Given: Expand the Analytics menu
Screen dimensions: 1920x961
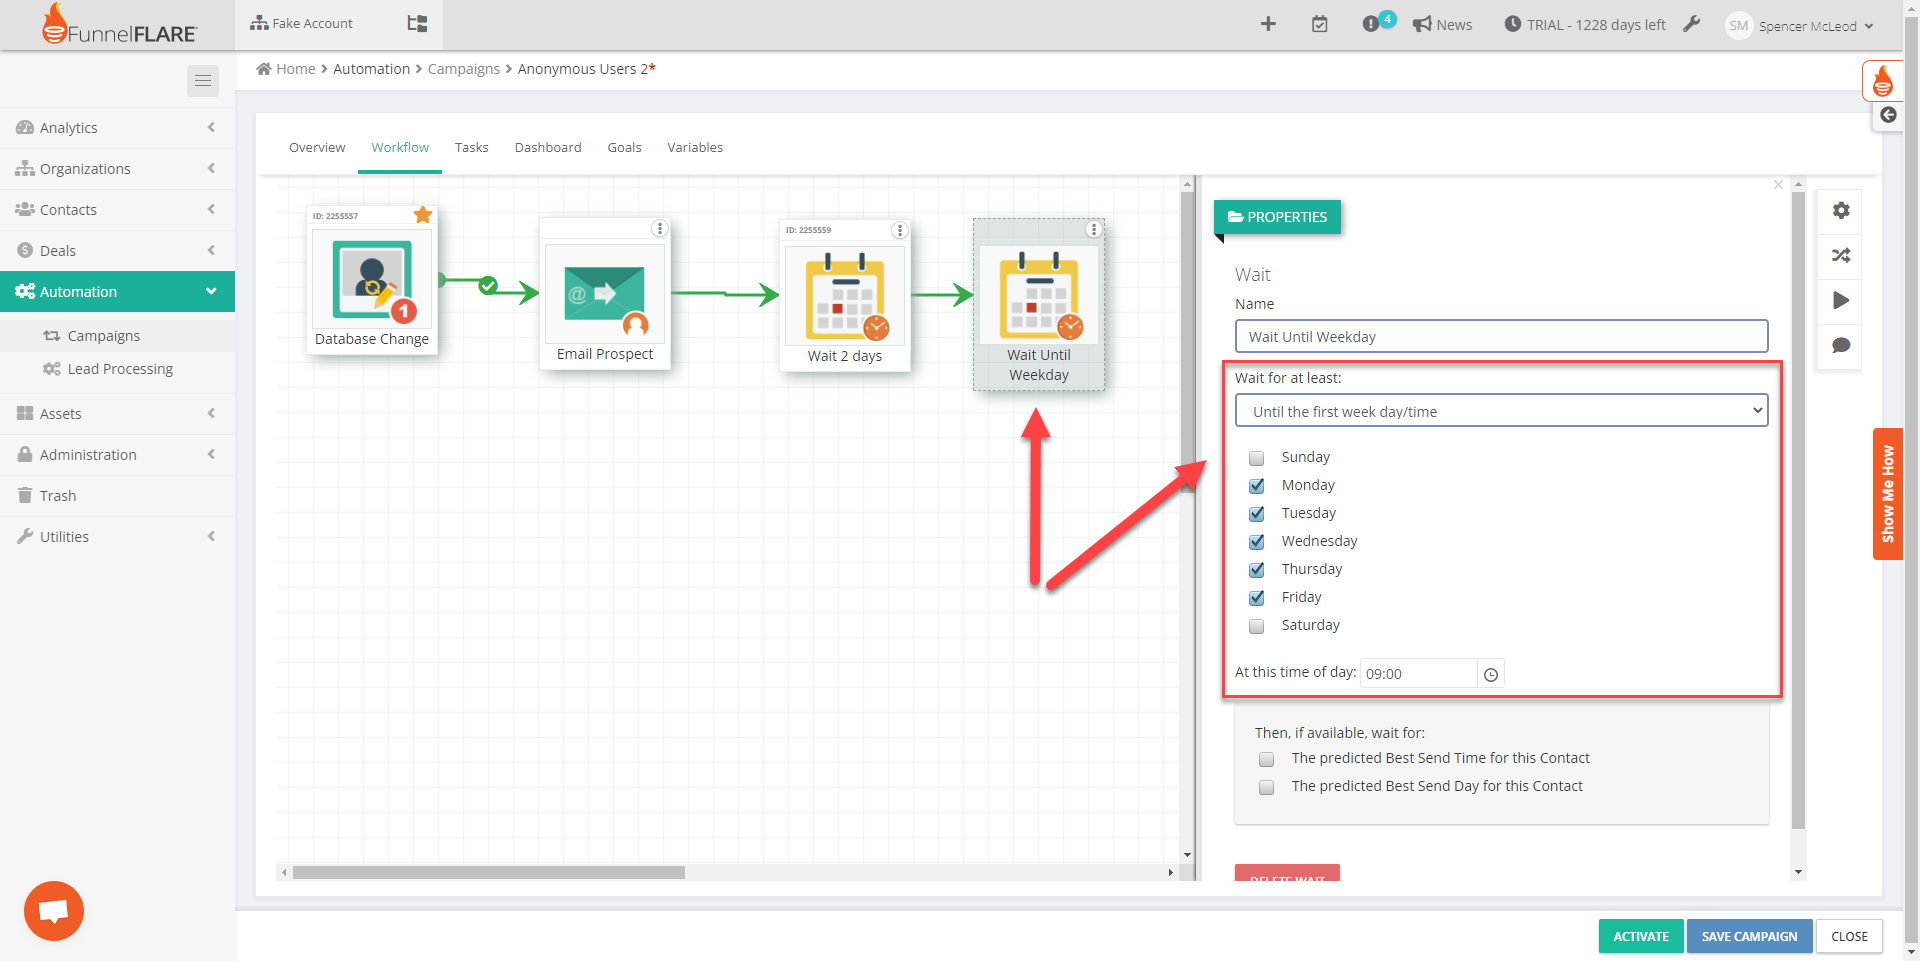Looking at the screenshot, I should (117, 127).
